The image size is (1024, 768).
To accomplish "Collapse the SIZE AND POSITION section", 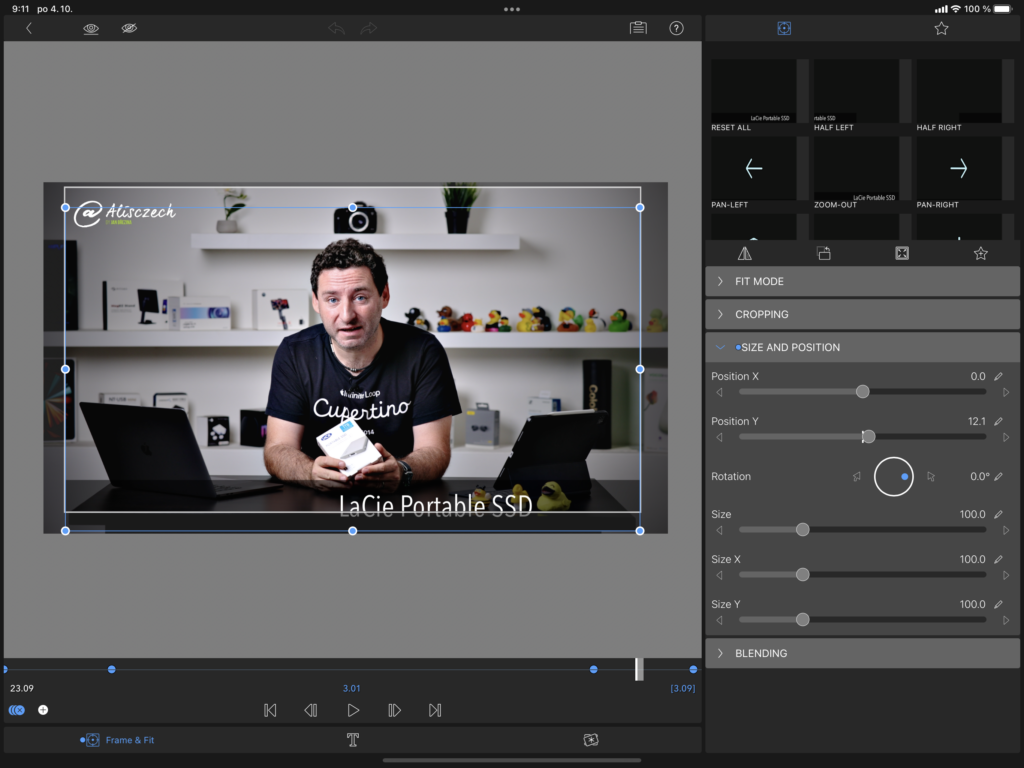I will point(862,347).
